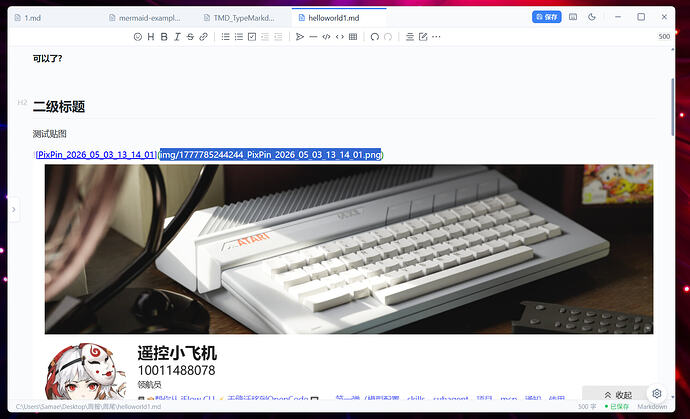Click the 二级标题 heading
Screen dimensions: 690x419
coord(59,107)
